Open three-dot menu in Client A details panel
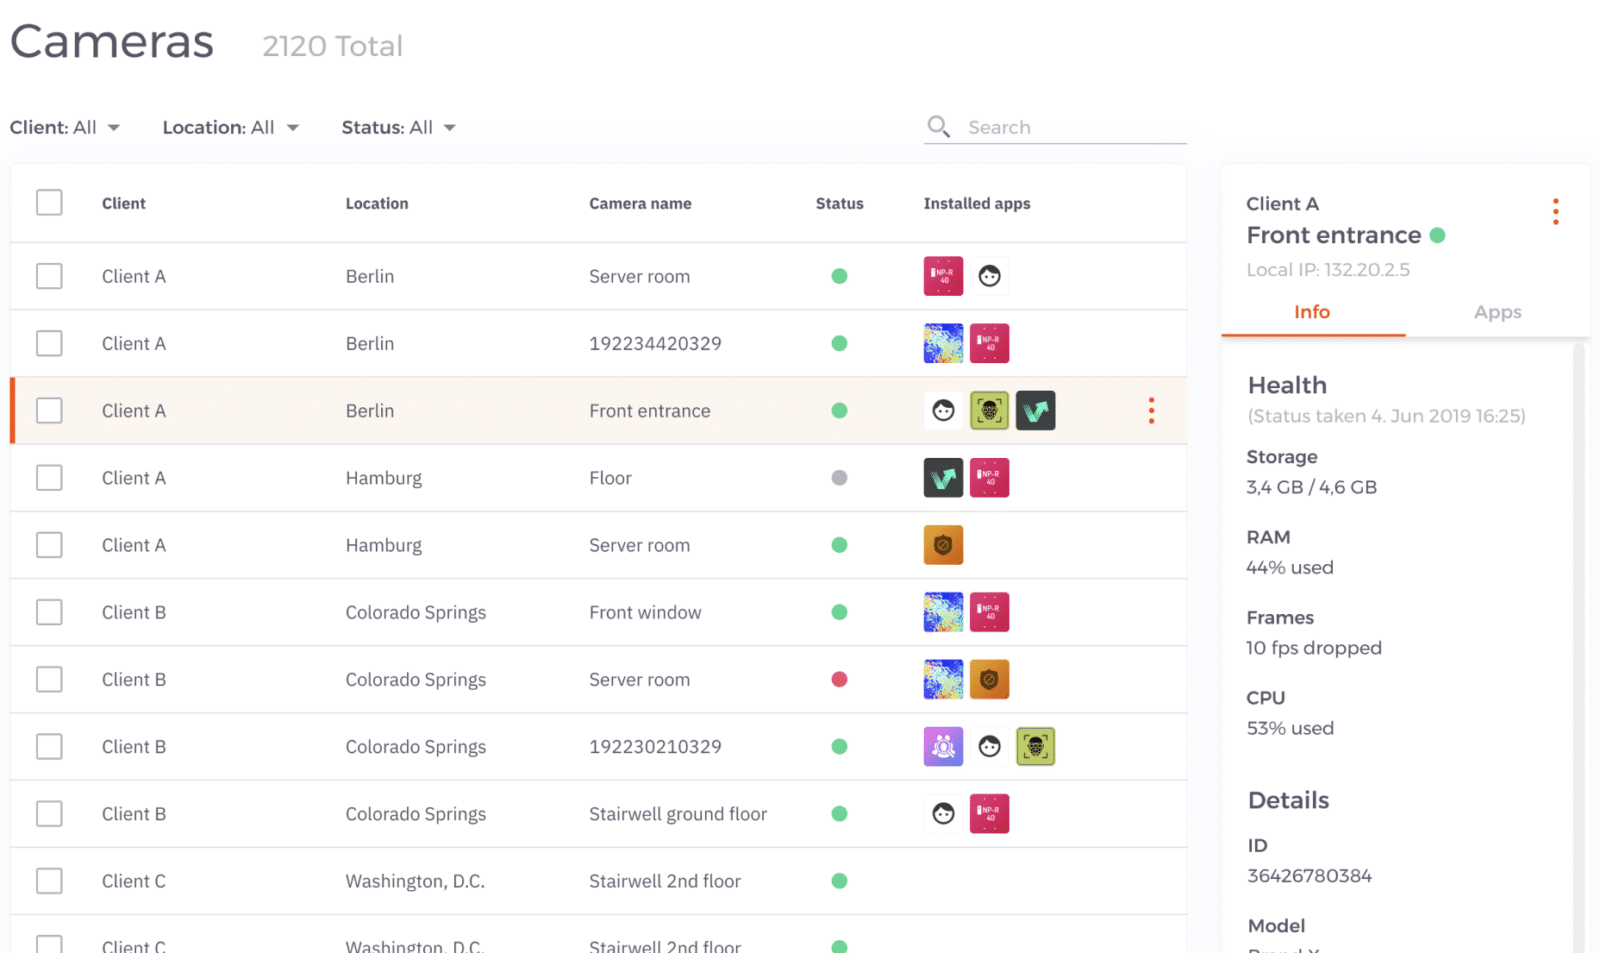 1555,212
